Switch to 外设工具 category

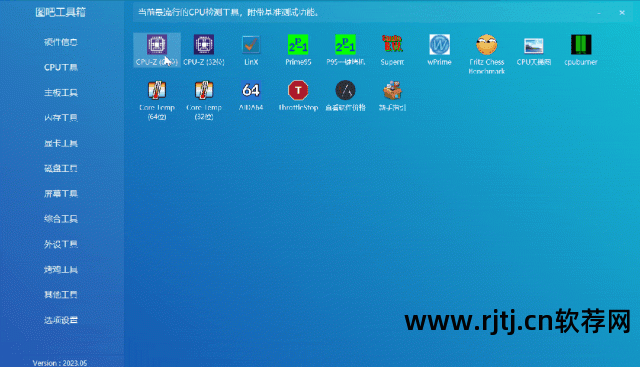61,244
